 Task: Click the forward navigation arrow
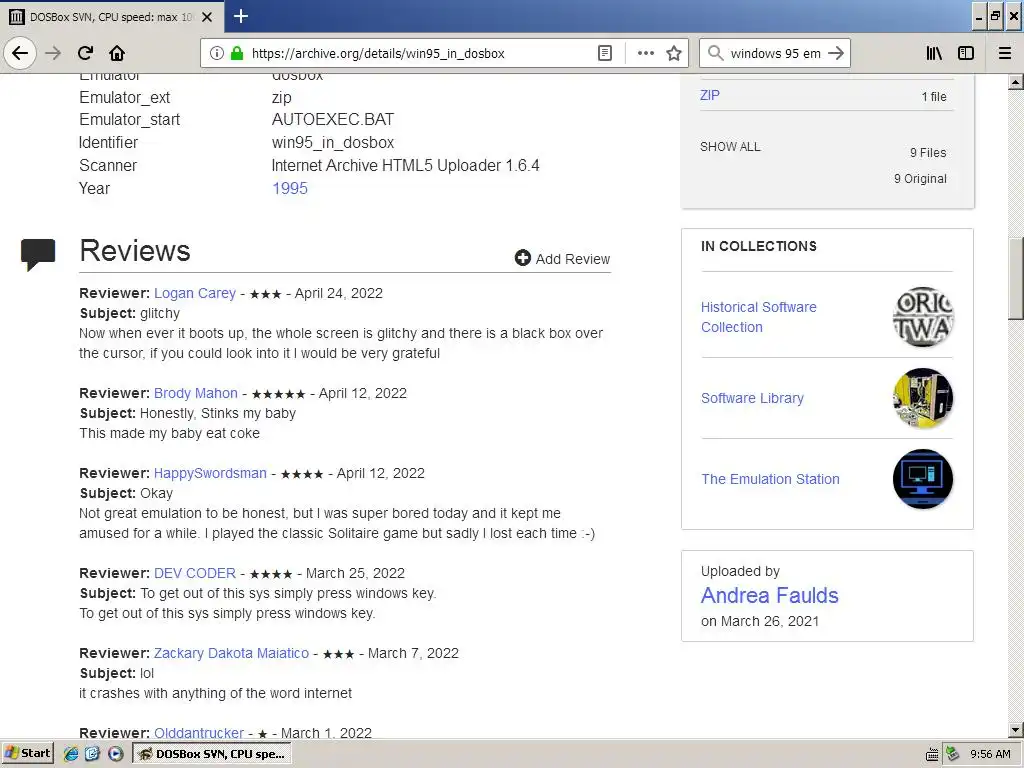point(53,53)
